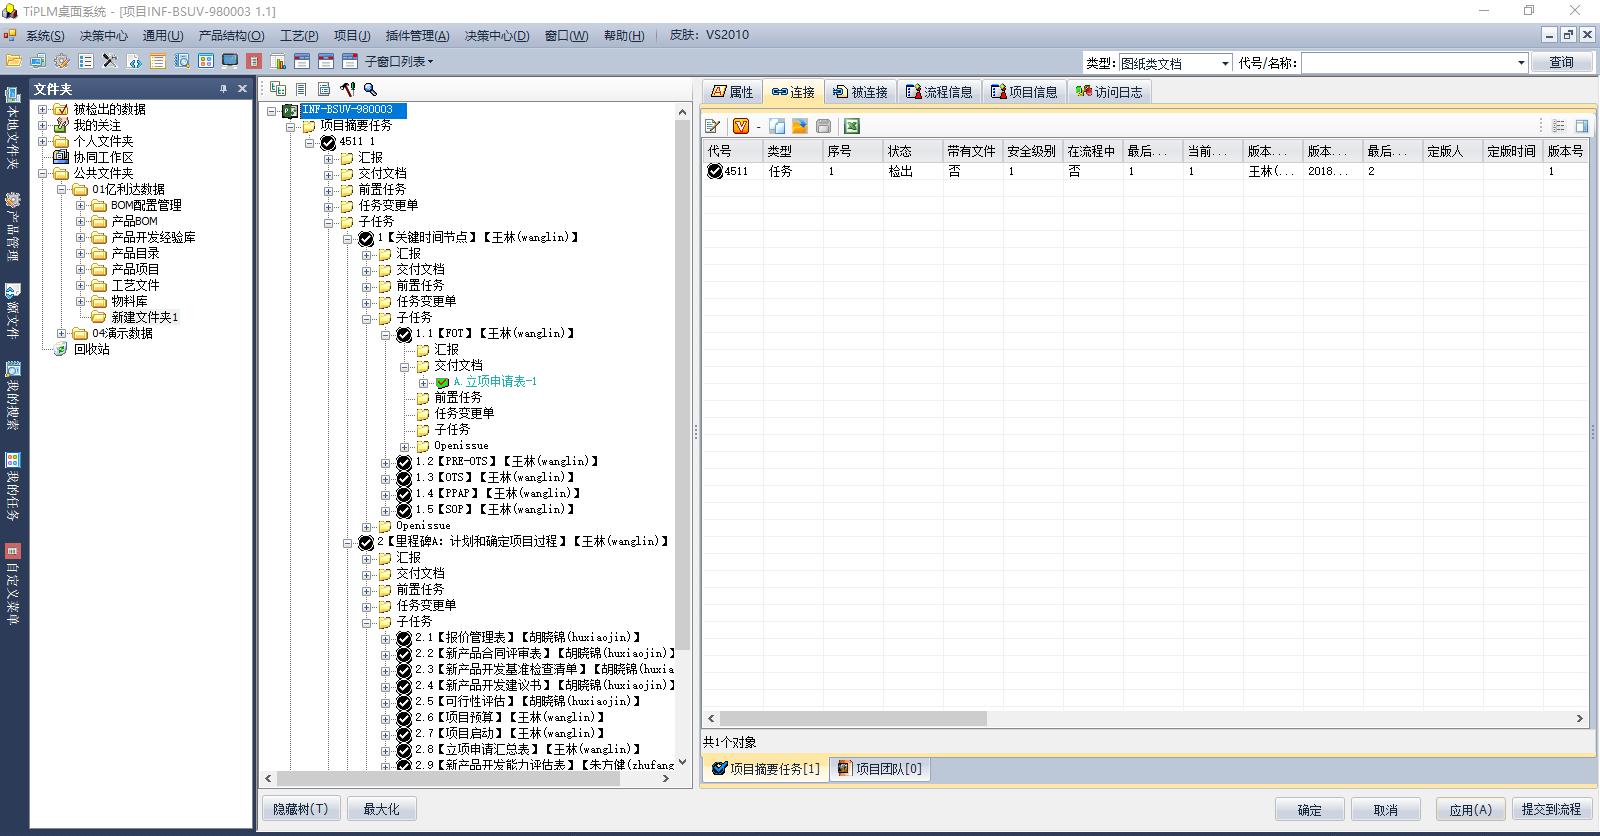1600x836 pixels.
Task: Click the gear with pencil settings icon
Action: (62, 61)
